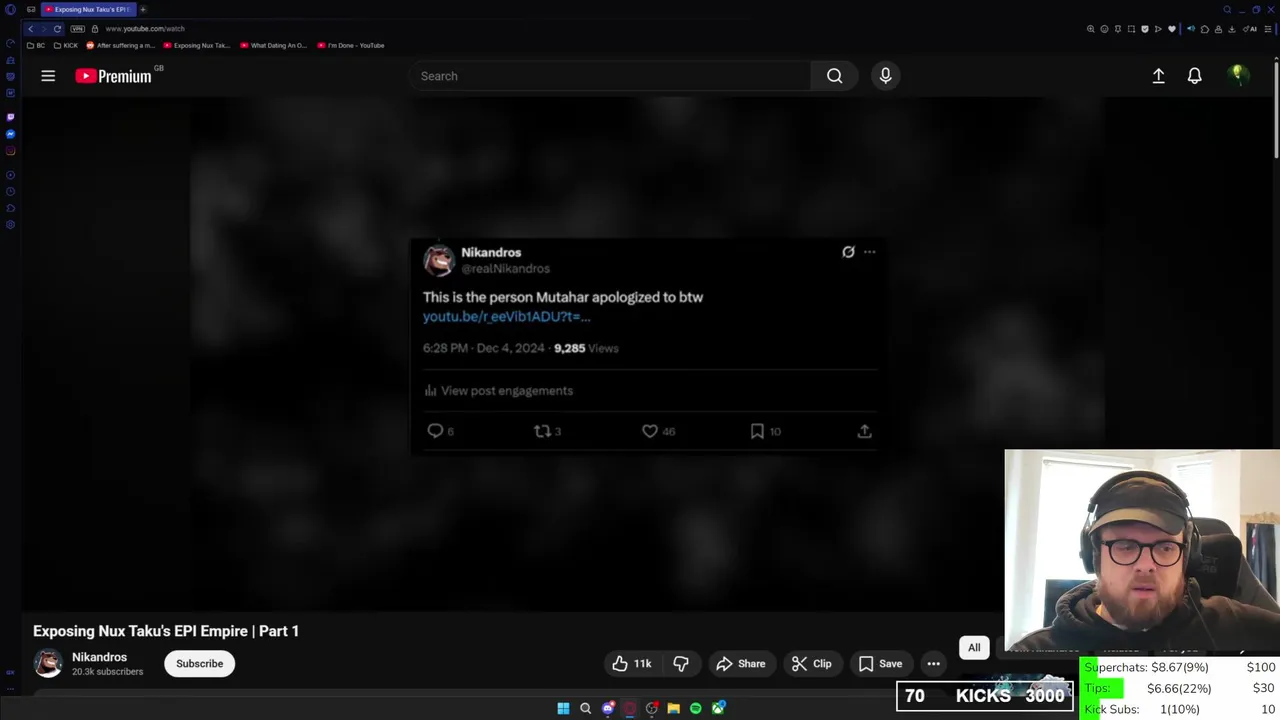This screenshot has width=1280, height=720.
Task: Click the zoom magnifier toolbar icon
Action: (x=1091, y=29)
